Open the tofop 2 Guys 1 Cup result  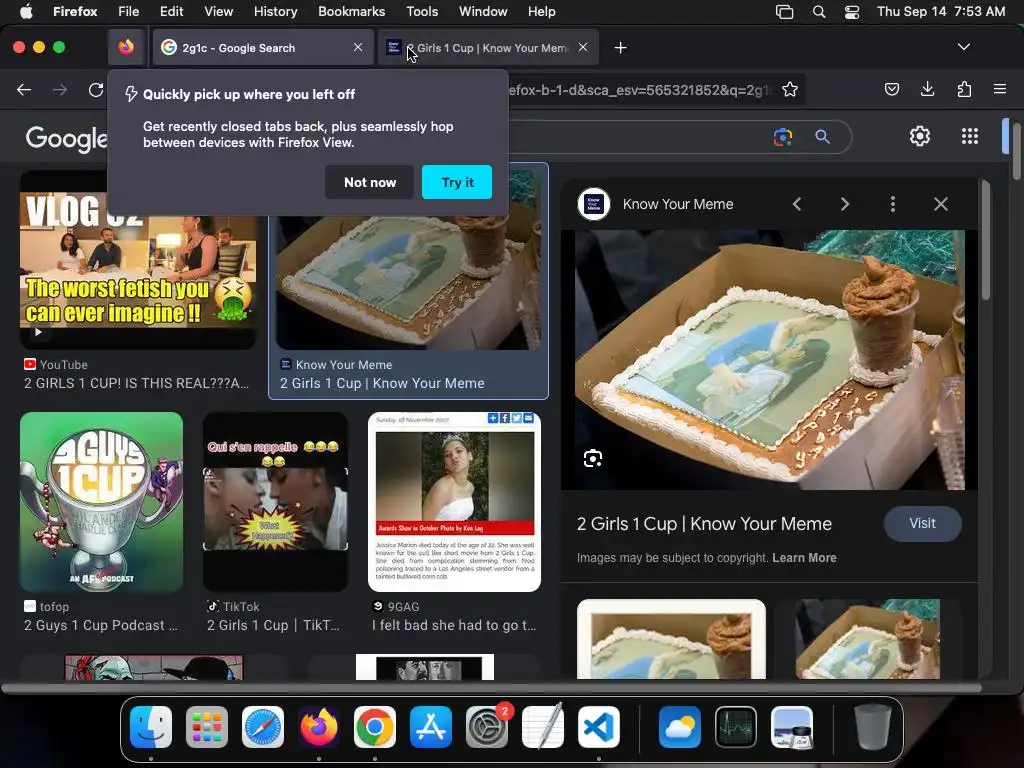101,502
